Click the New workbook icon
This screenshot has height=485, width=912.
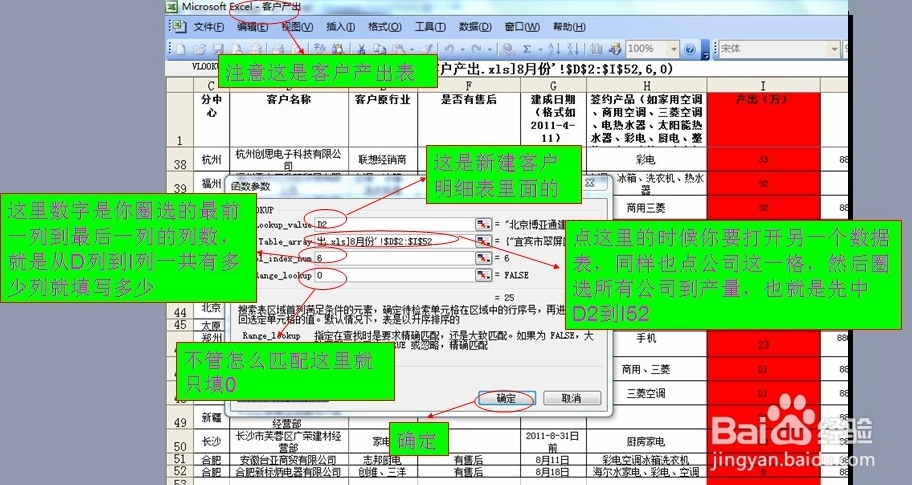[x=180, y=49]
